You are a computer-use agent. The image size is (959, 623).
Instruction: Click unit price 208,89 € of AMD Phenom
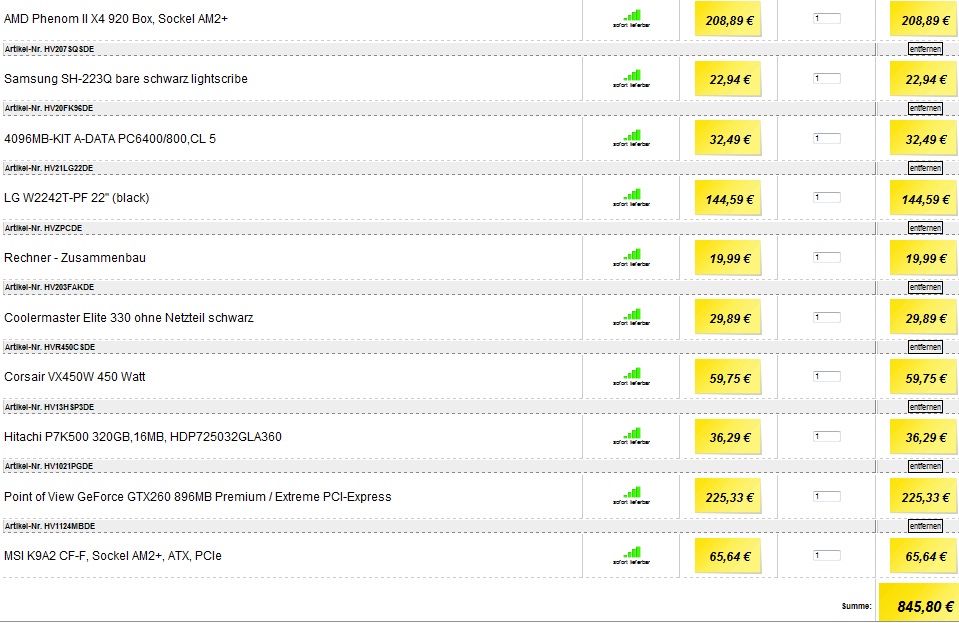[729, 20]
